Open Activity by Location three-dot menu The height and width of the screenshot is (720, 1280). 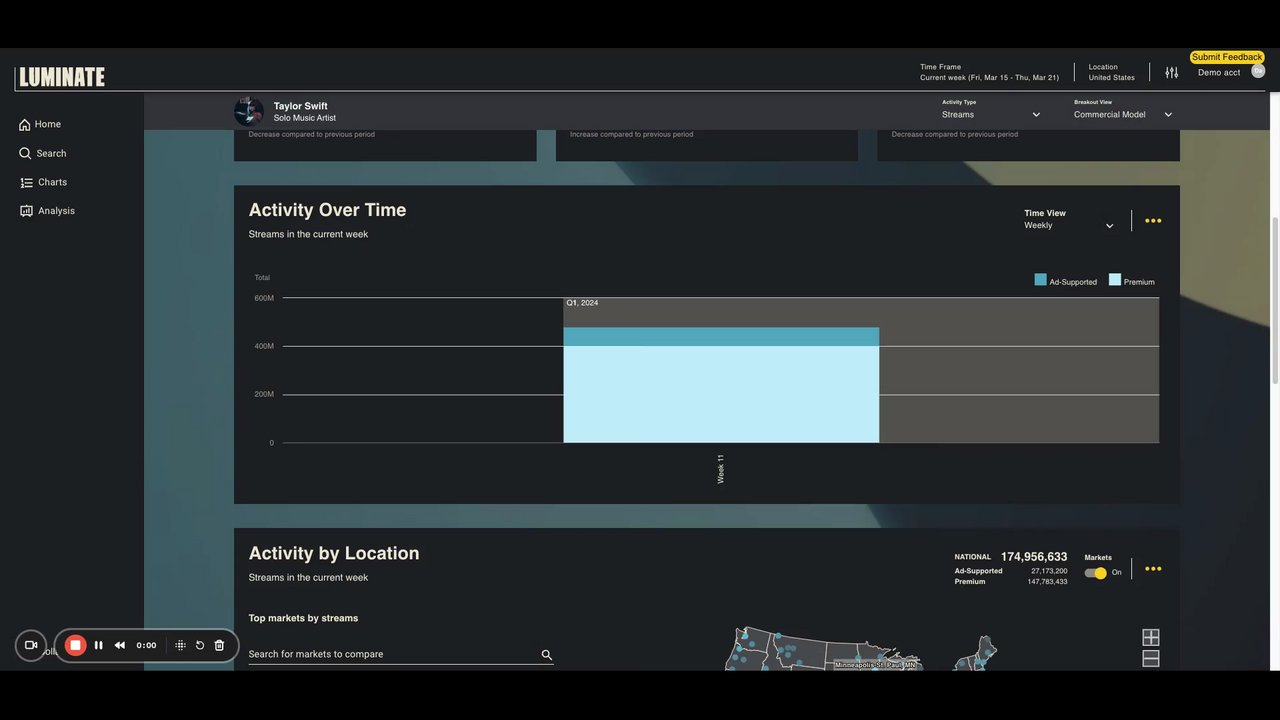[1153, 569]
